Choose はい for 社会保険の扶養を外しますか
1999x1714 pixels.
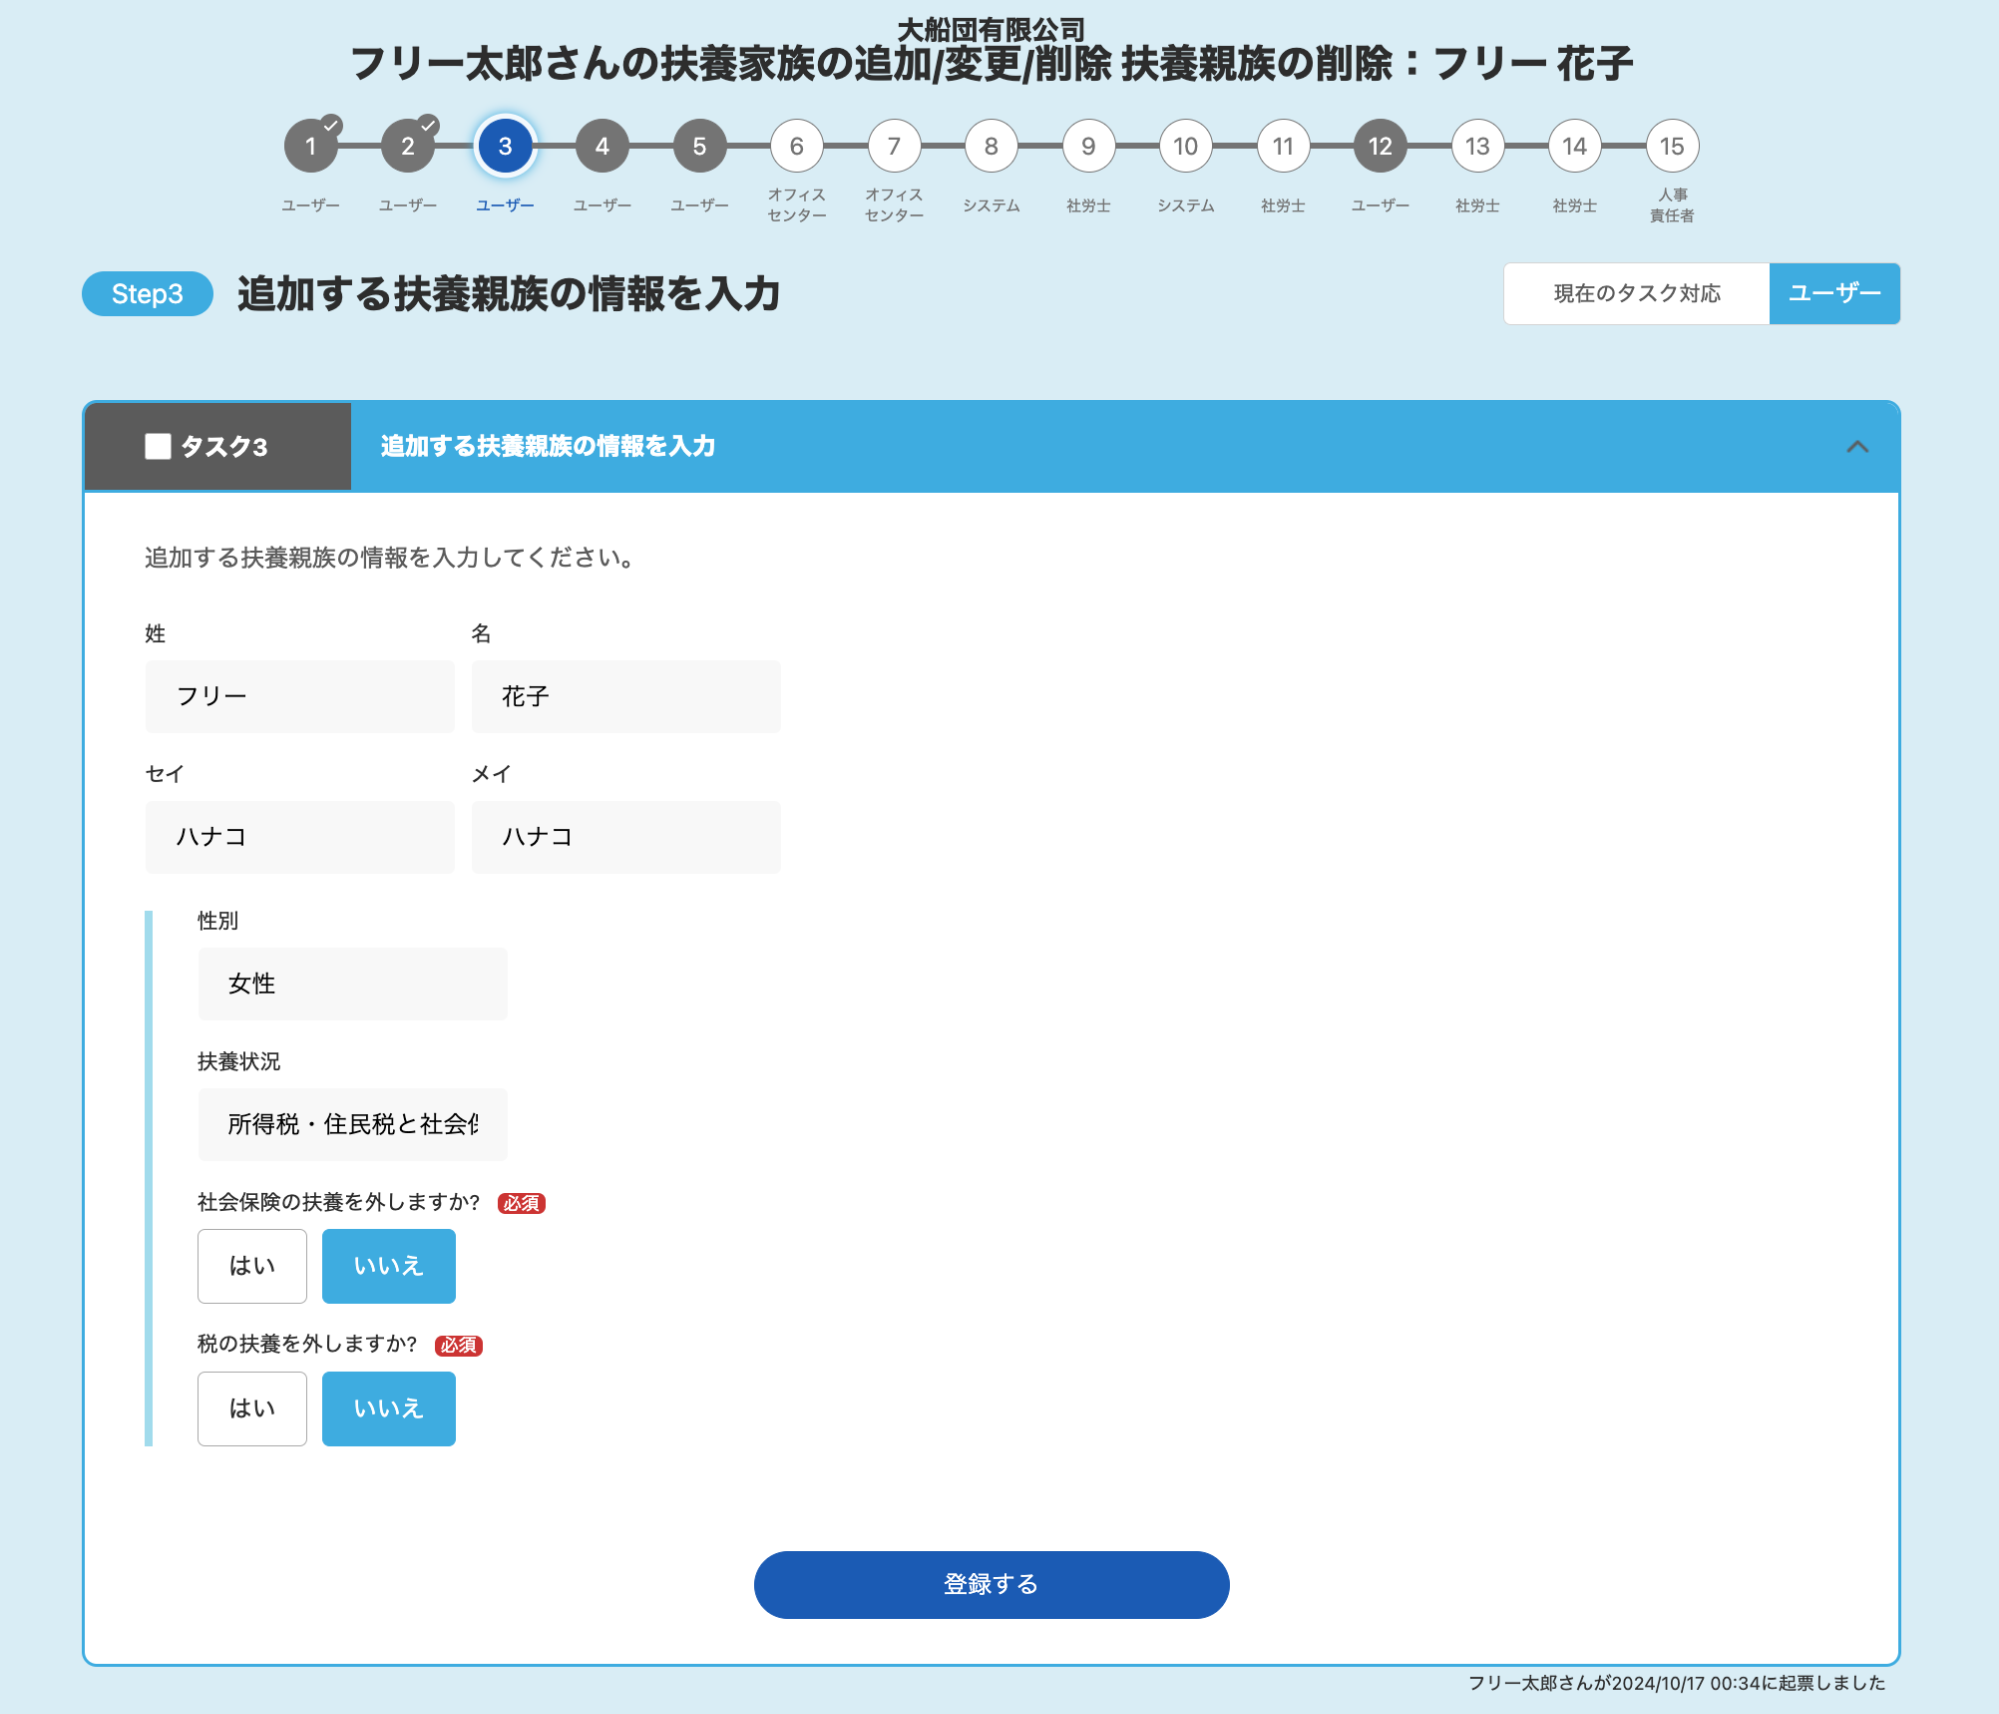click(x=252, y=1266)
